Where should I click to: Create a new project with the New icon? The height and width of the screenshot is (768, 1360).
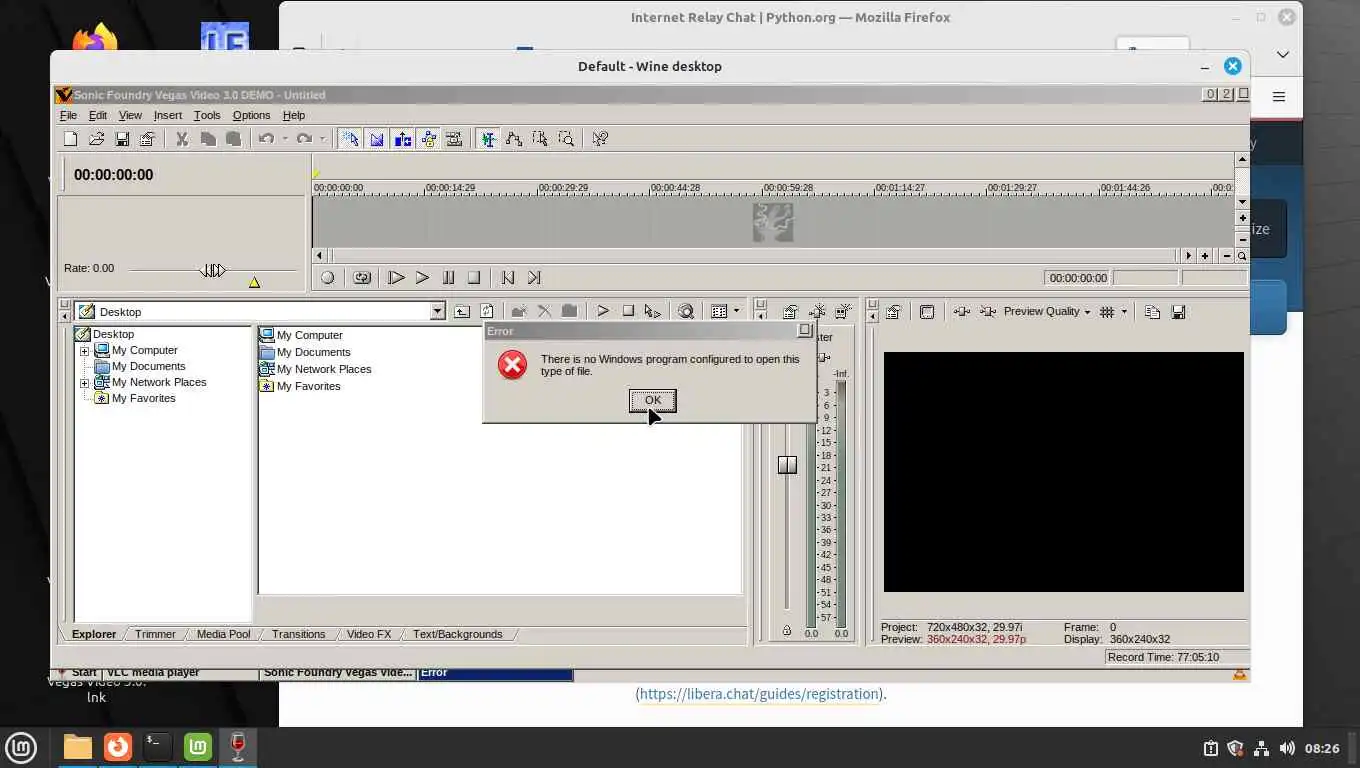pos(70,139)
